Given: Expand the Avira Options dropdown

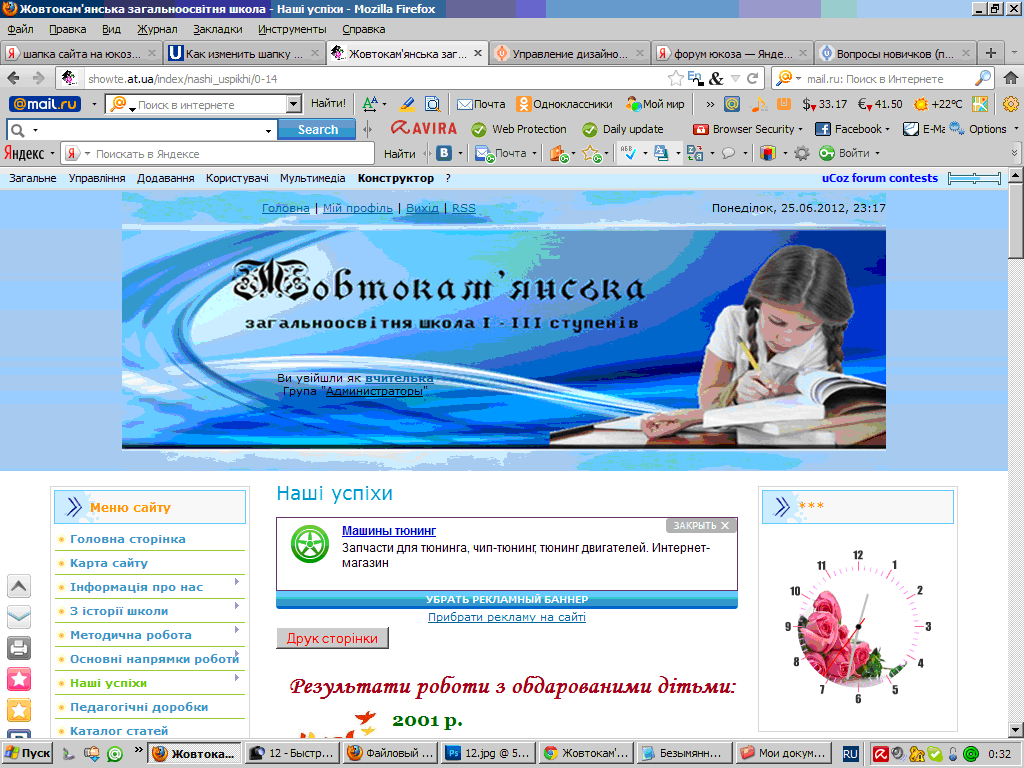Looking at the screenshot, I should 1016,129.
